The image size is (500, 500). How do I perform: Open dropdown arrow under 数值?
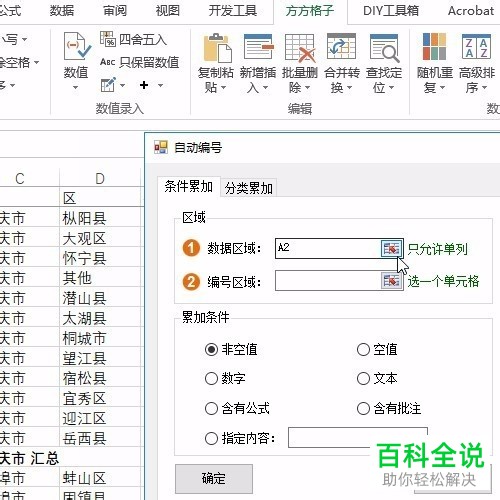(x=76, y=88)
